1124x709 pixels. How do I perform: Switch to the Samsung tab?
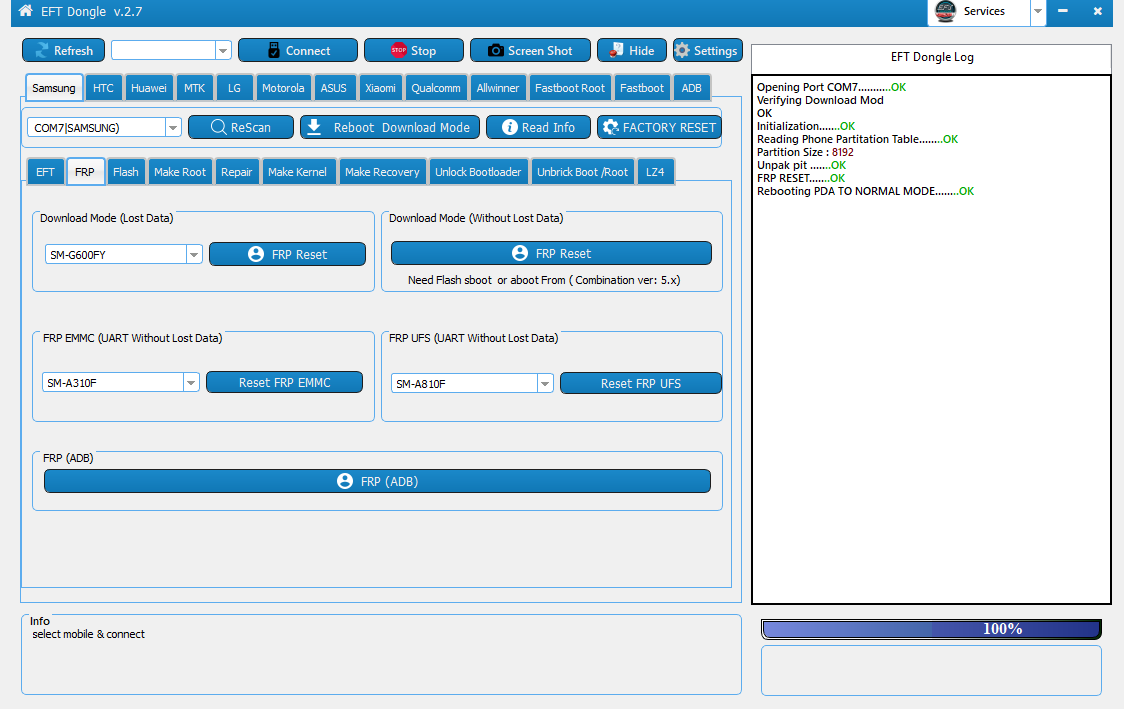coord(54,87)
